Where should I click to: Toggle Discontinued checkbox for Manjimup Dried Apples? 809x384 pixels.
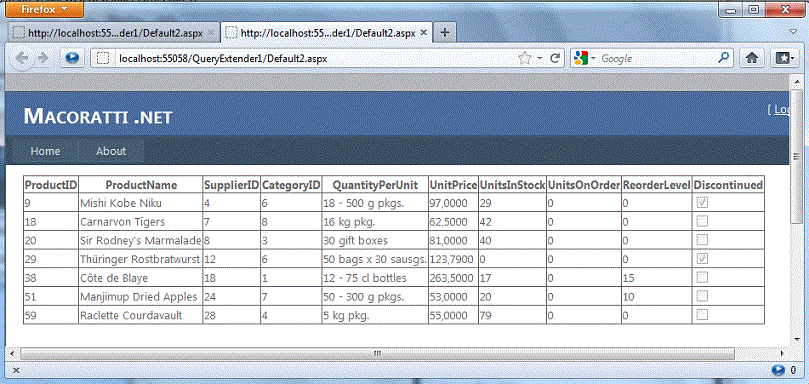(702, 296)
